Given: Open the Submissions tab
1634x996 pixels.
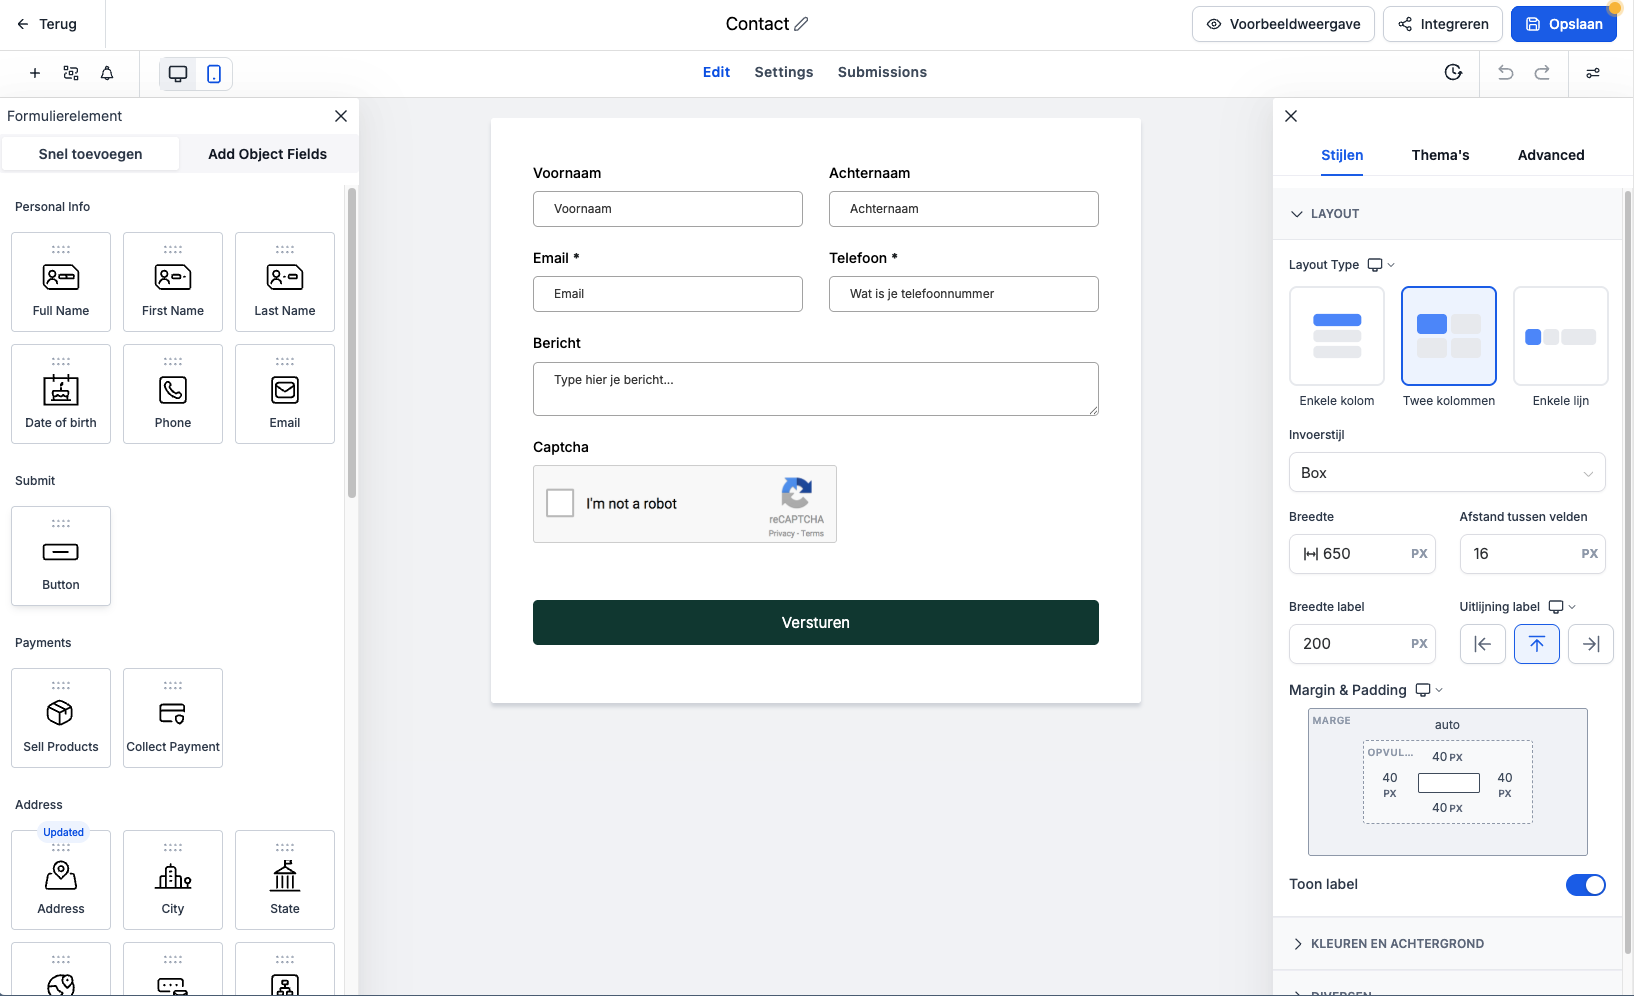Looking at the screenshot, I should pyautogui.click(x=881, y=72).
